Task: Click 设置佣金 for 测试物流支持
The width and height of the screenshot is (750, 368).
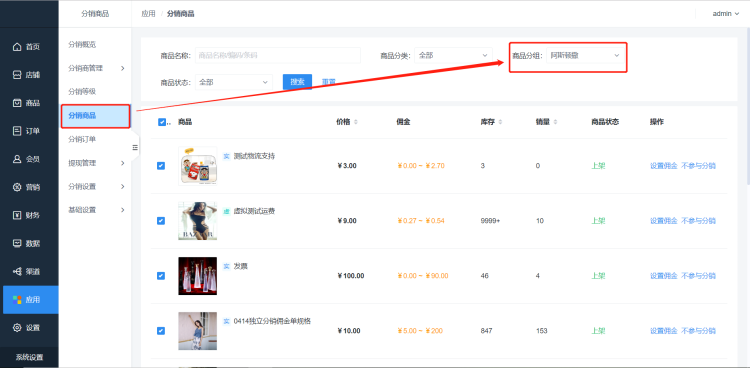Action: click(x=663, y=166)
